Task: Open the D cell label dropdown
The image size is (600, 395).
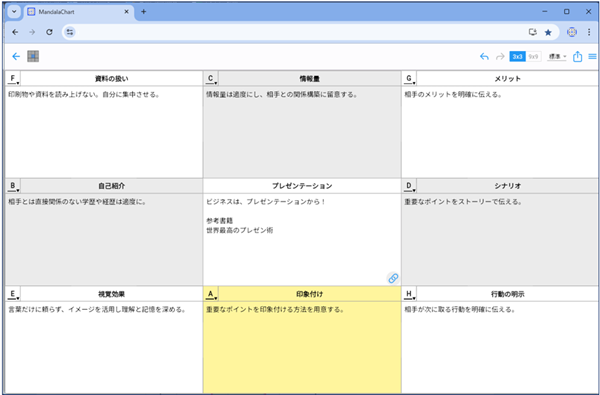Action: 410,186
